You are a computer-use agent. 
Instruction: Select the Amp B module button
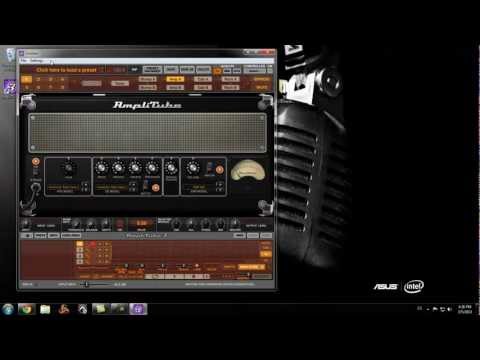coord(175,87)
